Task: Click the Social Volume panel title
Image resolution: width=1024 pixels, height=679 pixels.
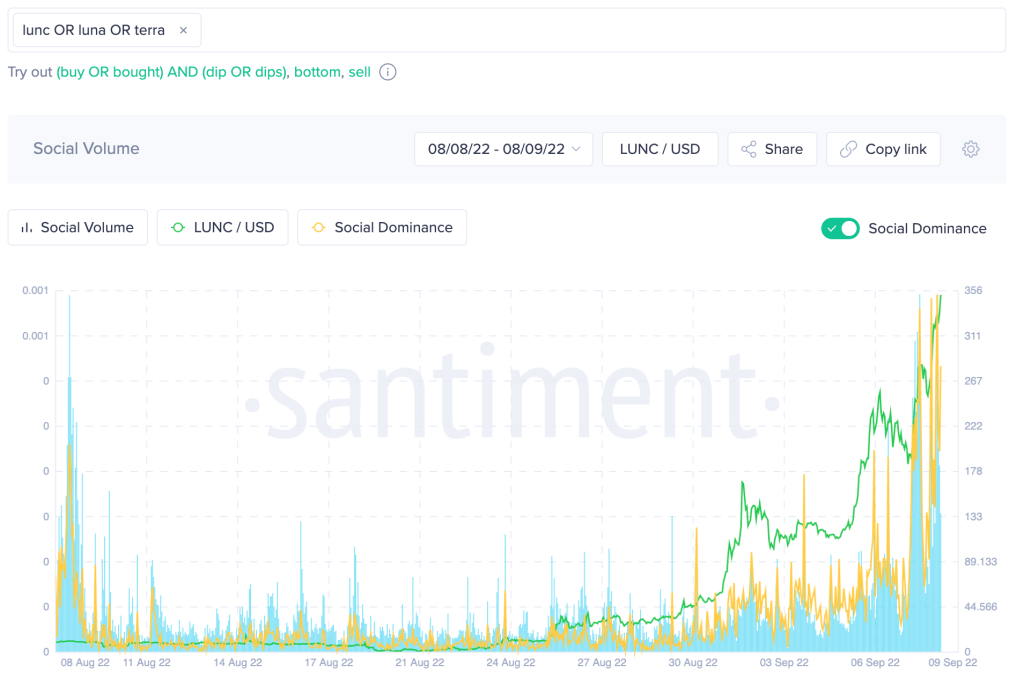Action: pos(86,148)
